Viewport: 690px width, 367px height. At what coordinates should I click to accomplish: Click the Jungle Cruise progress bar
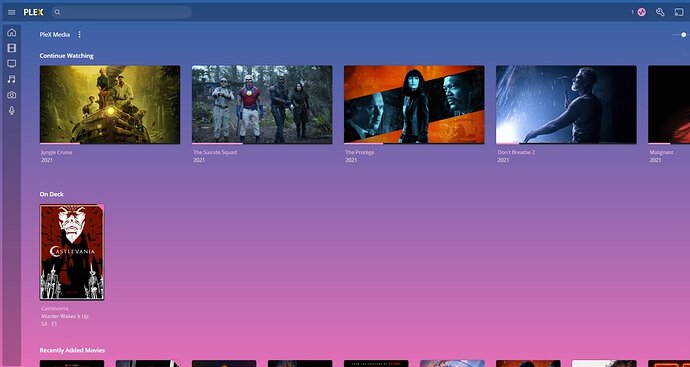click(110, 143)
